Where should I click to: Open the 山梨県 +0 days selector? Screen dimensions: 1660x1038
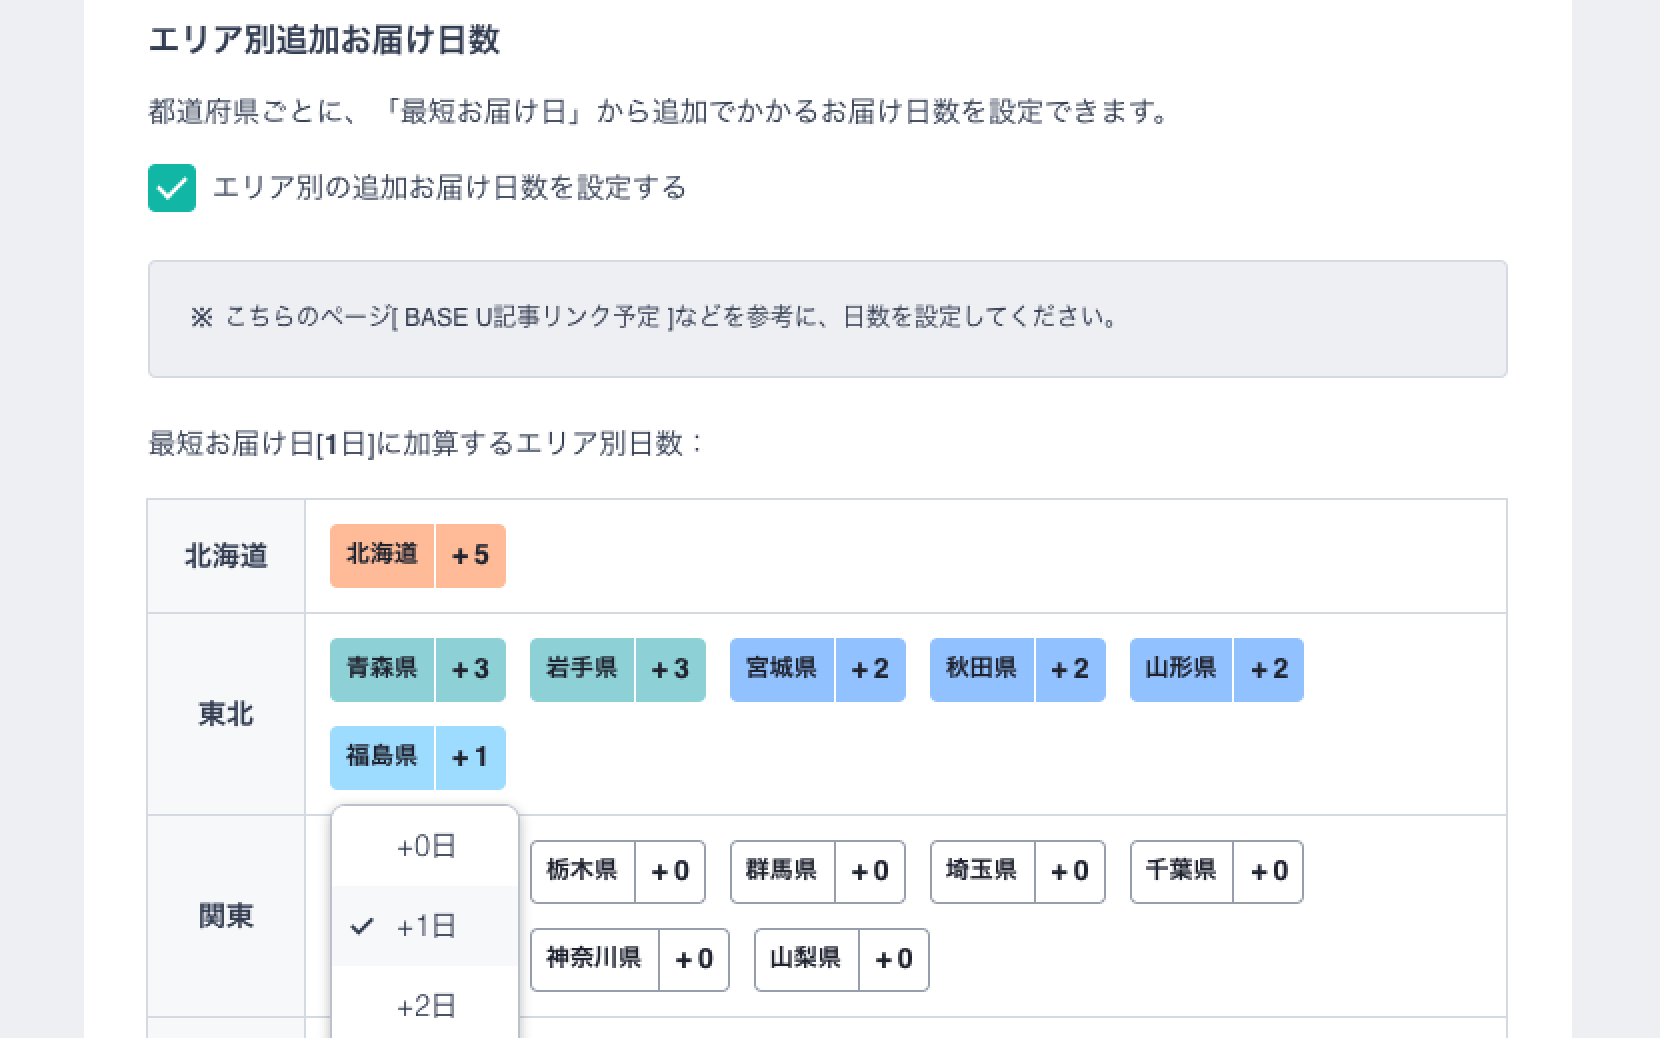tap(842, 960)
